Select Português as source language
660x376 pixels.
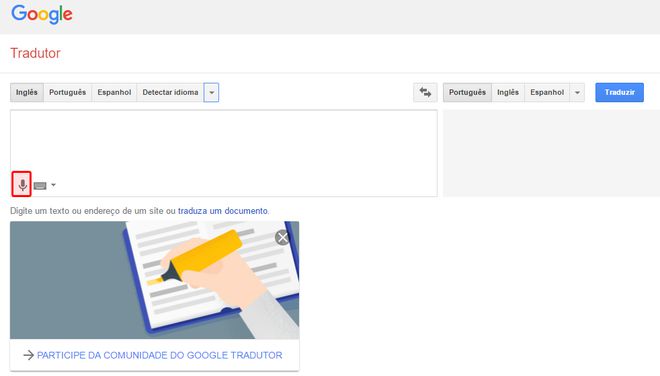coord(68,92)
